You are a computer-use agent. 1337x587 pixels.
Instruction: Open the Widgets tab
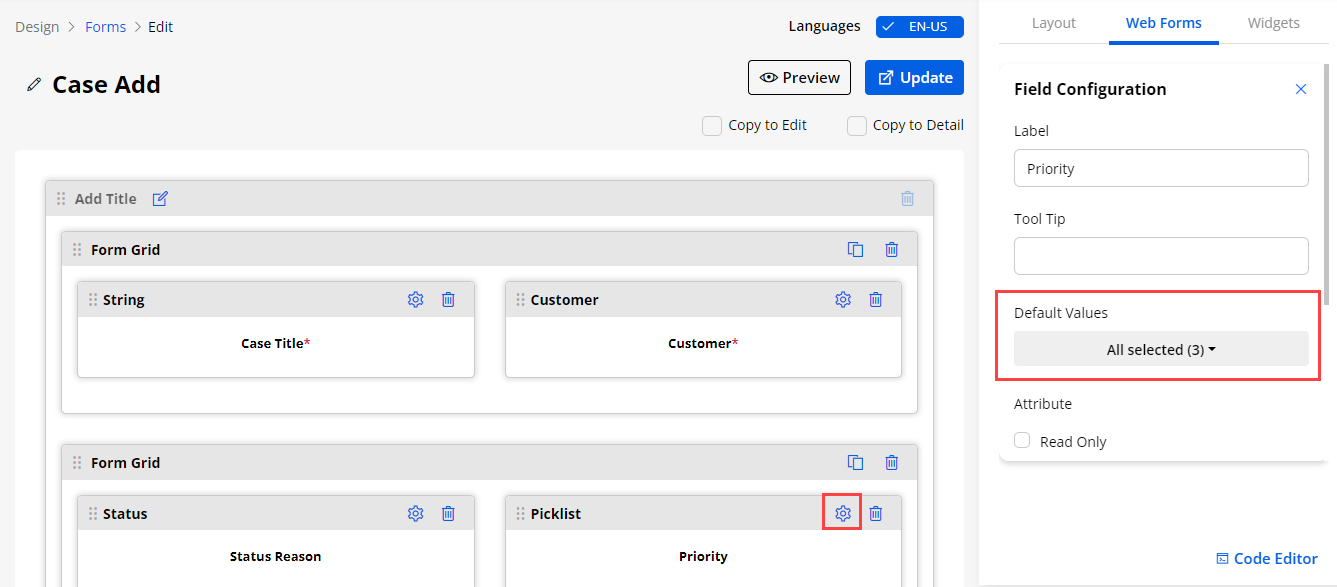(x=1273, y=23)
